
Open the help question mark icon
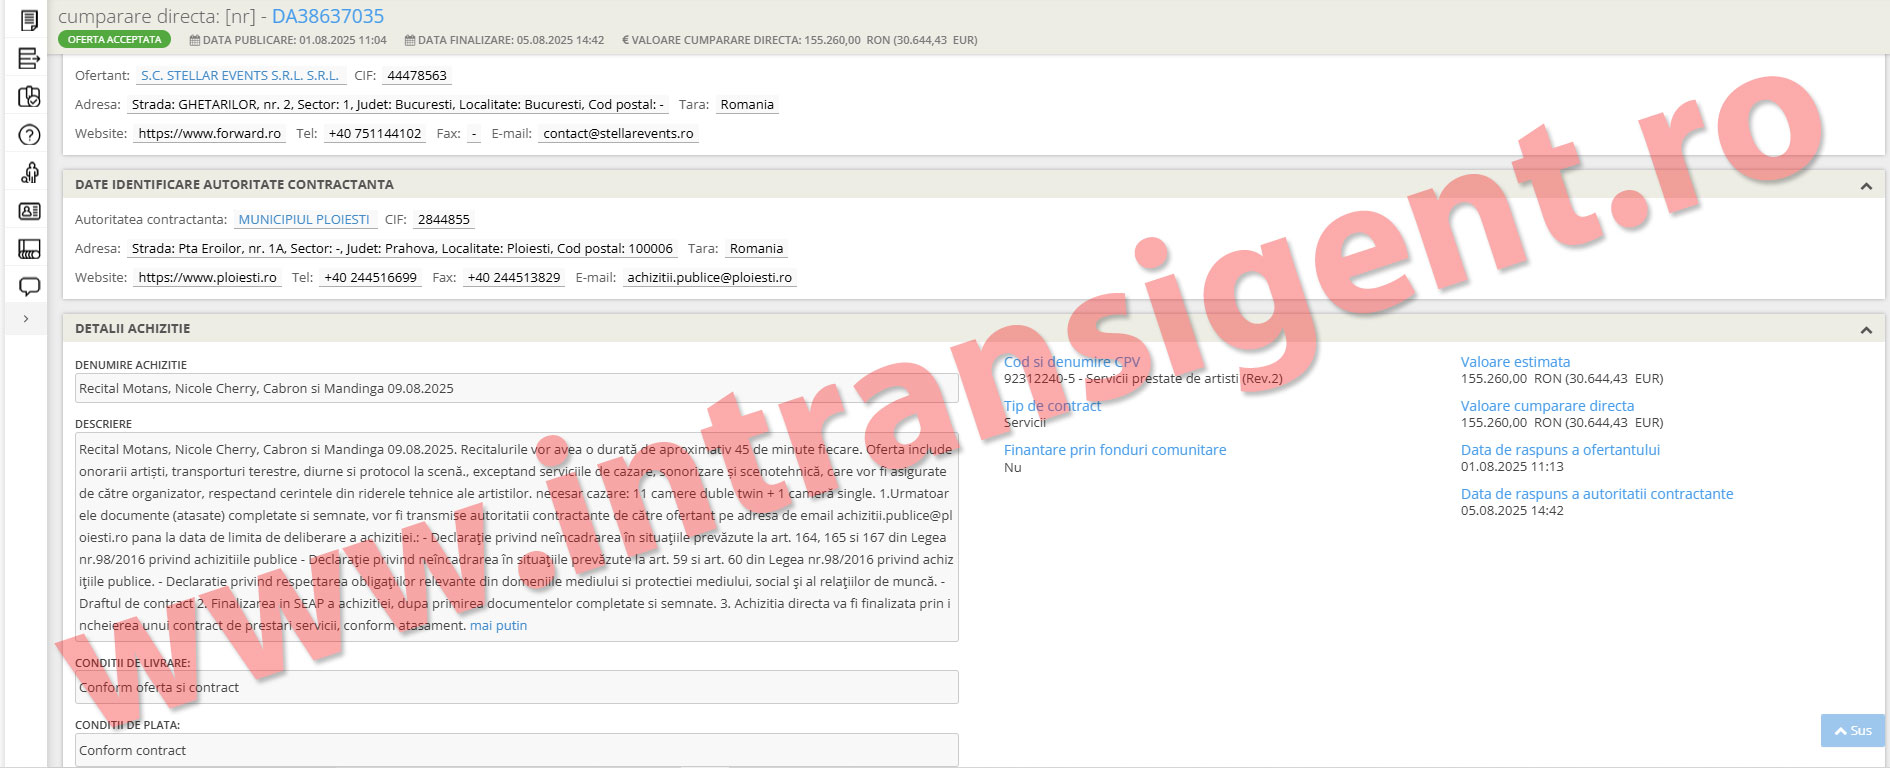pyautogui.click(x=29, y=135)
